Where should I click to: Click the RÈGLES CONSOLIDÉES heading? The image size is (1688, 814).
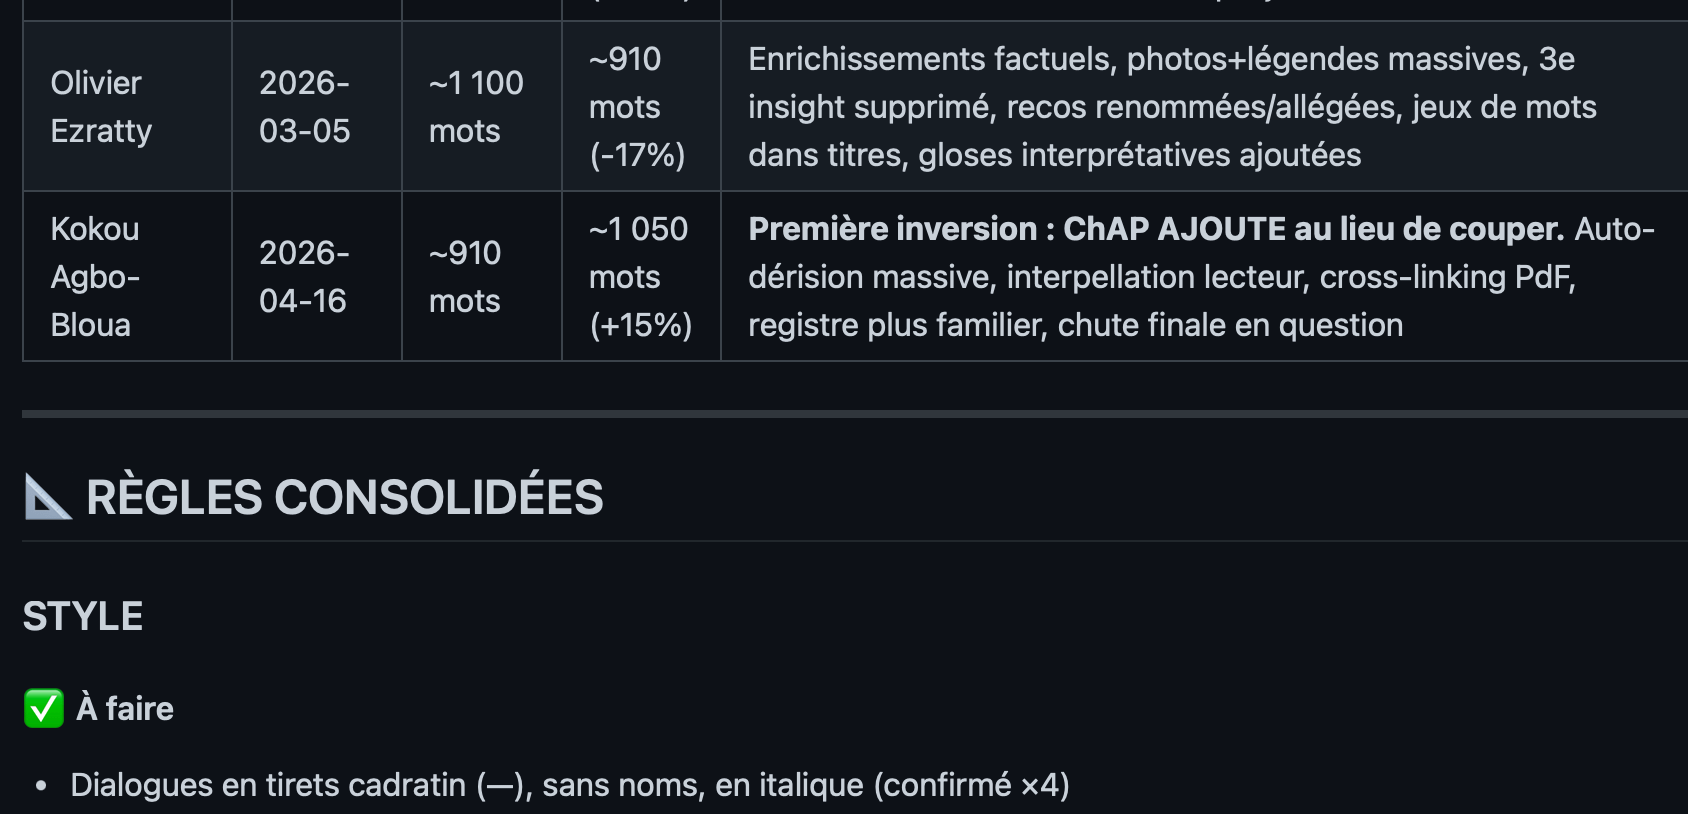coord(344,497)
